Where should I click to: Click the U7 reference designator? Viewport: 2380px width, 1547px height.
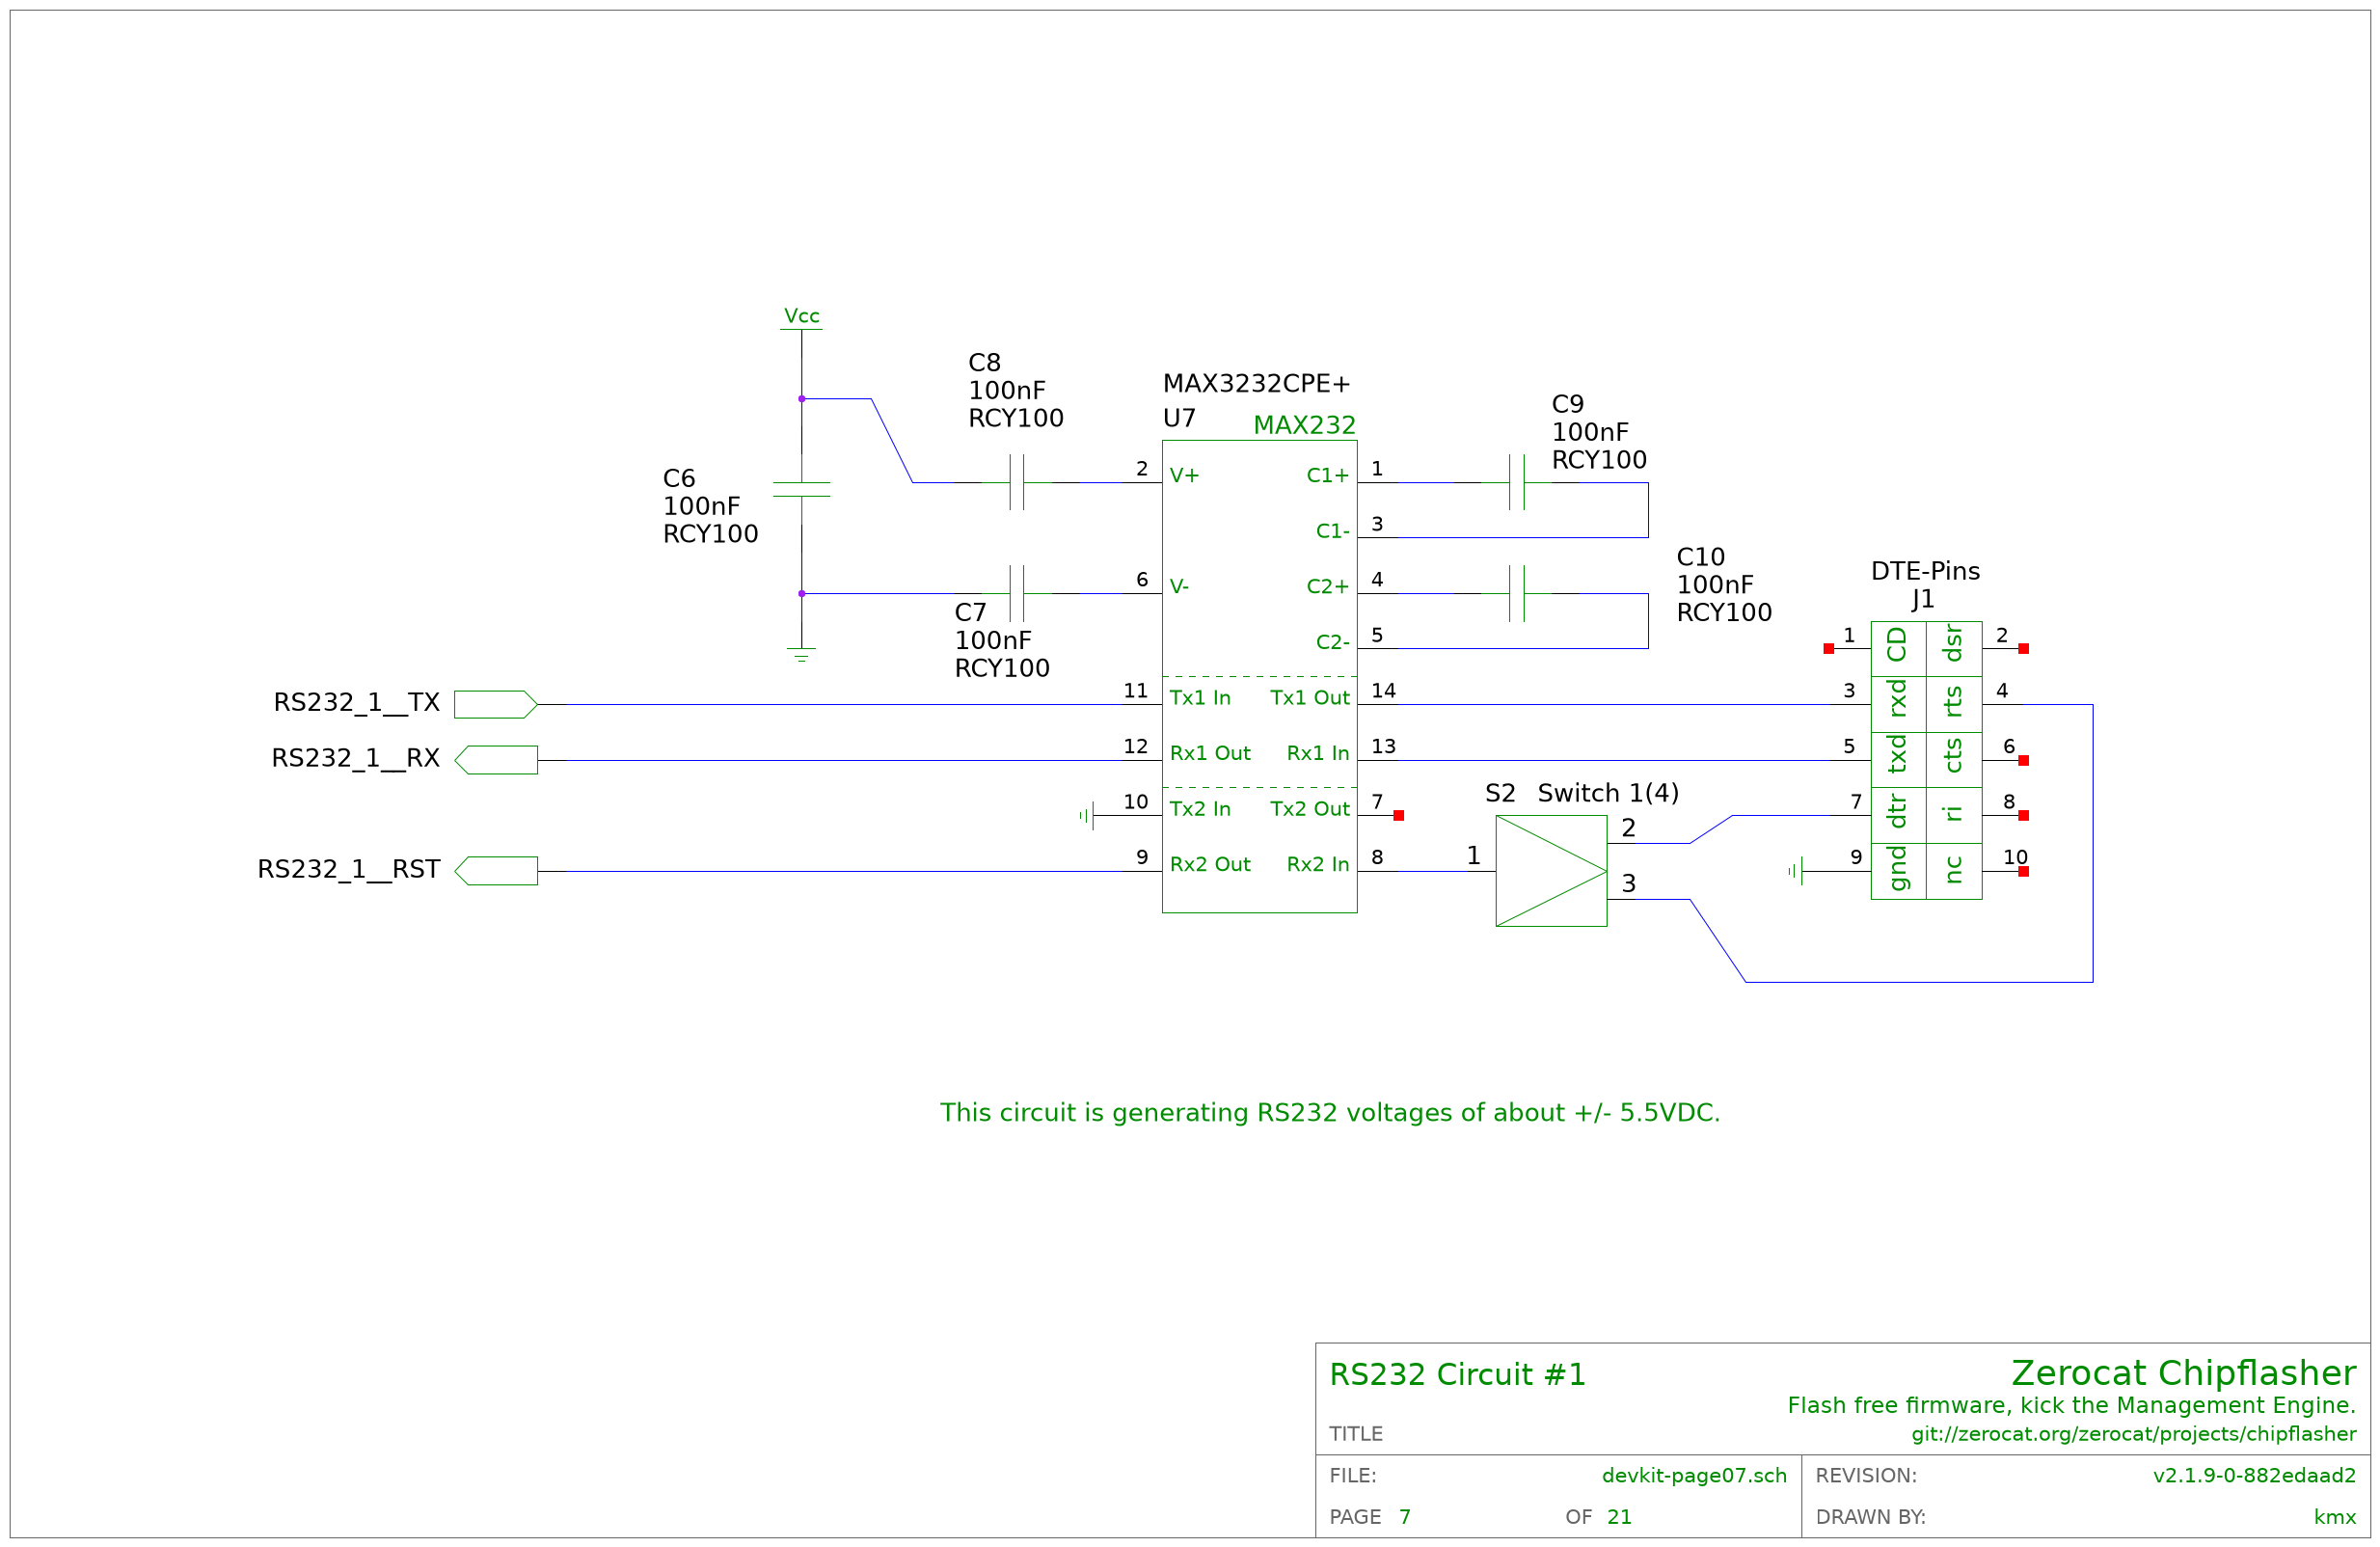[1179, 417]
